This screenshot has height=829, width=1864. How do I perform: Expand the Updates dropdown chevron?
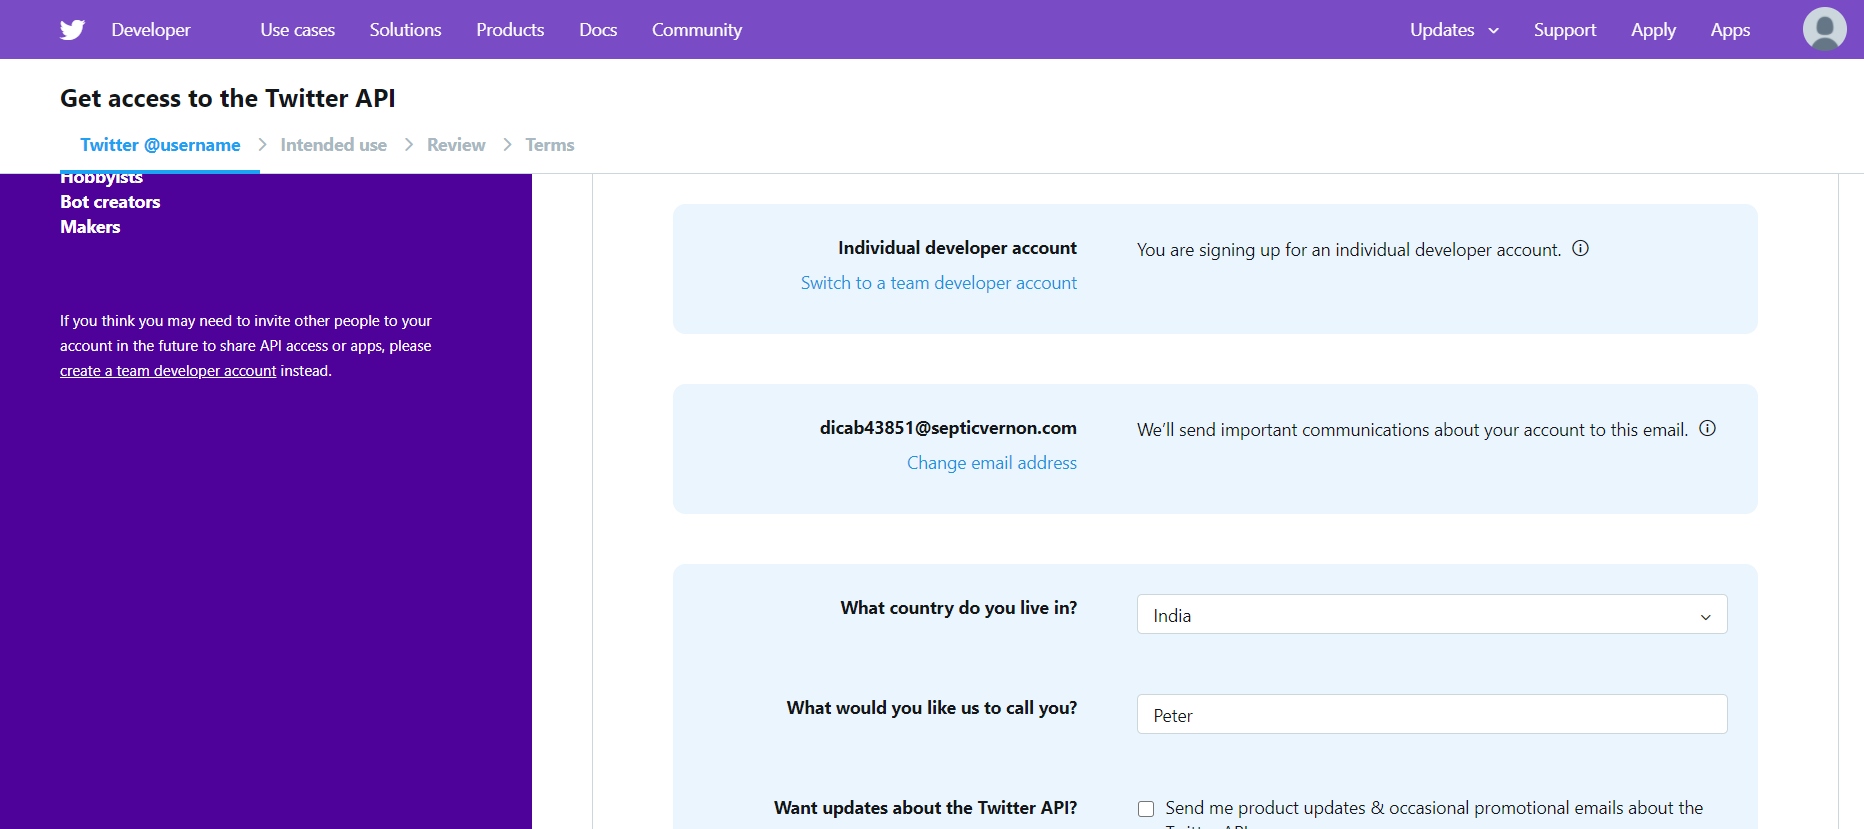click(x=1494, y=31)
